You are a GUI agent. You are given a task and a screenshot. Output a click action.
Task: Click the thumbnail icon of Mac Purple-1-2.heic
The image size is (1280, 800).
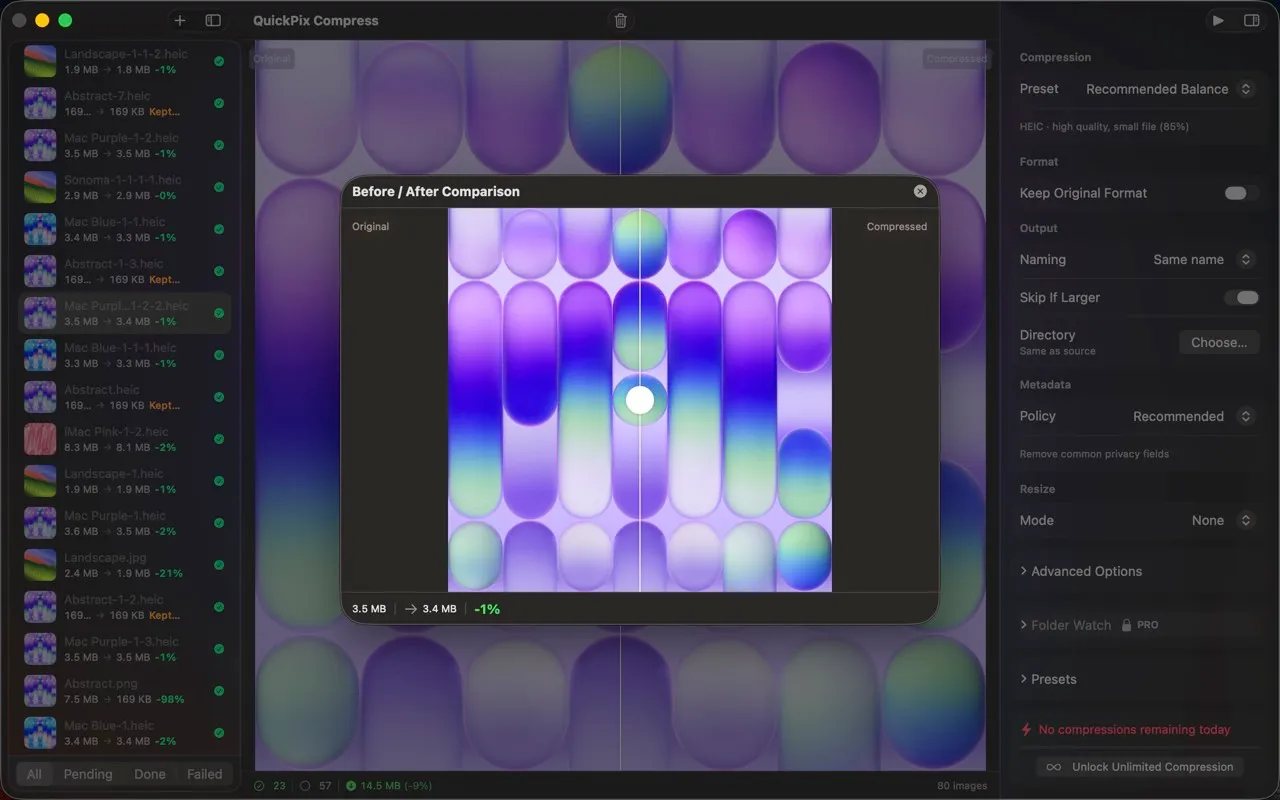pos(40,145)
